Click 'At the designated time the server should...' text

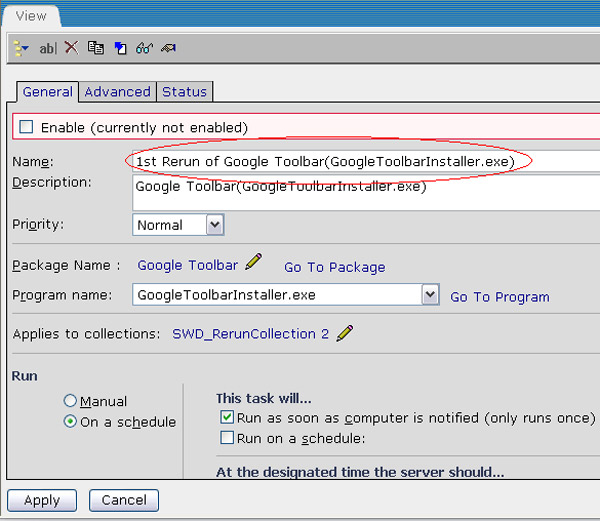point(360,472)
